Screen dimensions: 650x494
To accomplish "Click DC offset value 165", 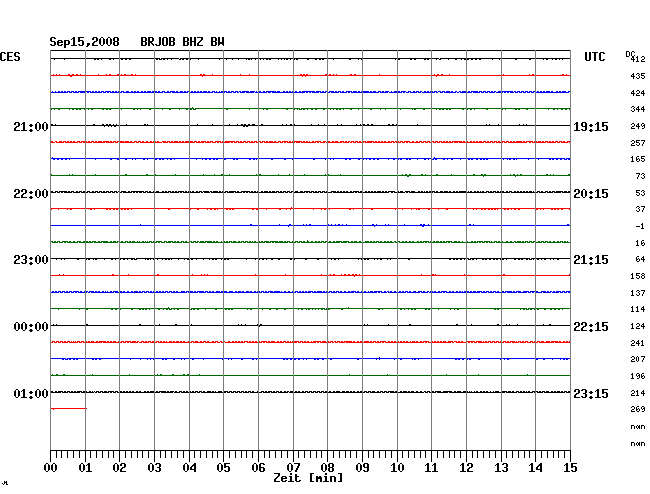I will (x=638, y=159).
